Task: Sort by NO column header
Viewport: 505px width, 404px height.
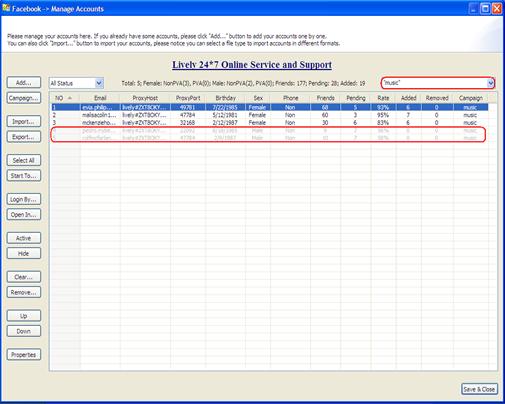Action: (64, 98)
